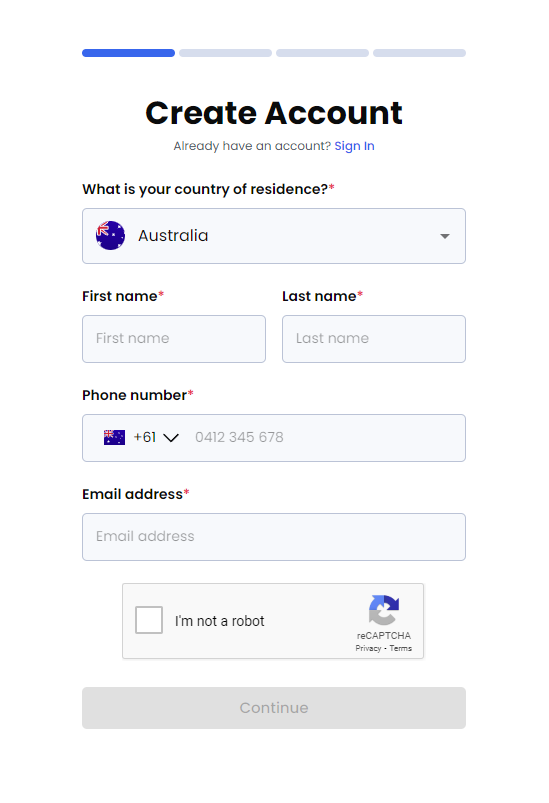Click the small Australian flag in phone field
The image size is (549, 803).
coord(114,437)
